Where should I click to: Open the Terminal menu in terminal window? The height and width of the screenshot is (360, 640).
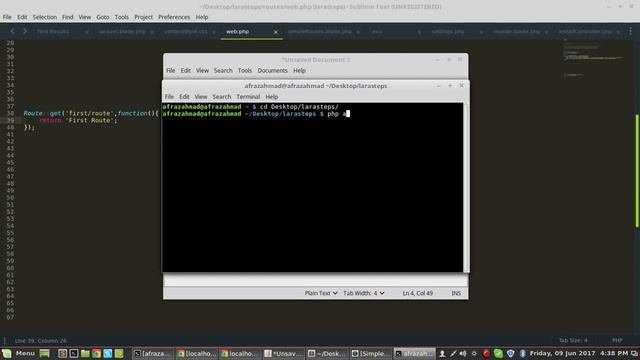pyautogui.click(x=248, y=97)
